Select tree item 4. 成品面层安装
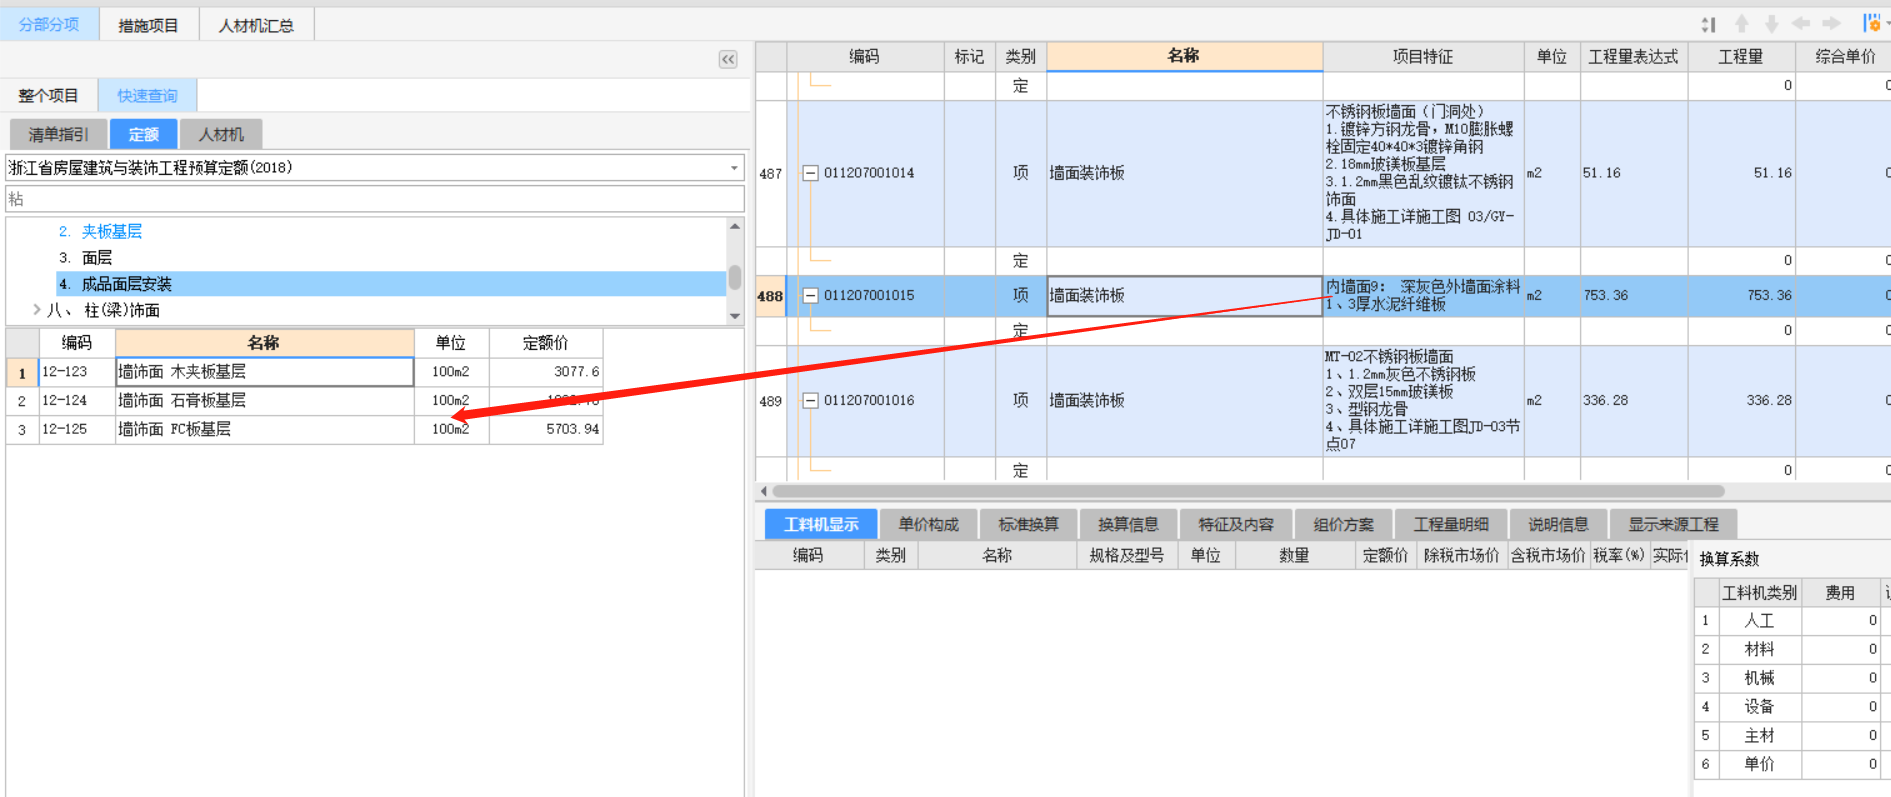Image resolution: width=1891 pixels, height=797 pixels. coord(391,284)
